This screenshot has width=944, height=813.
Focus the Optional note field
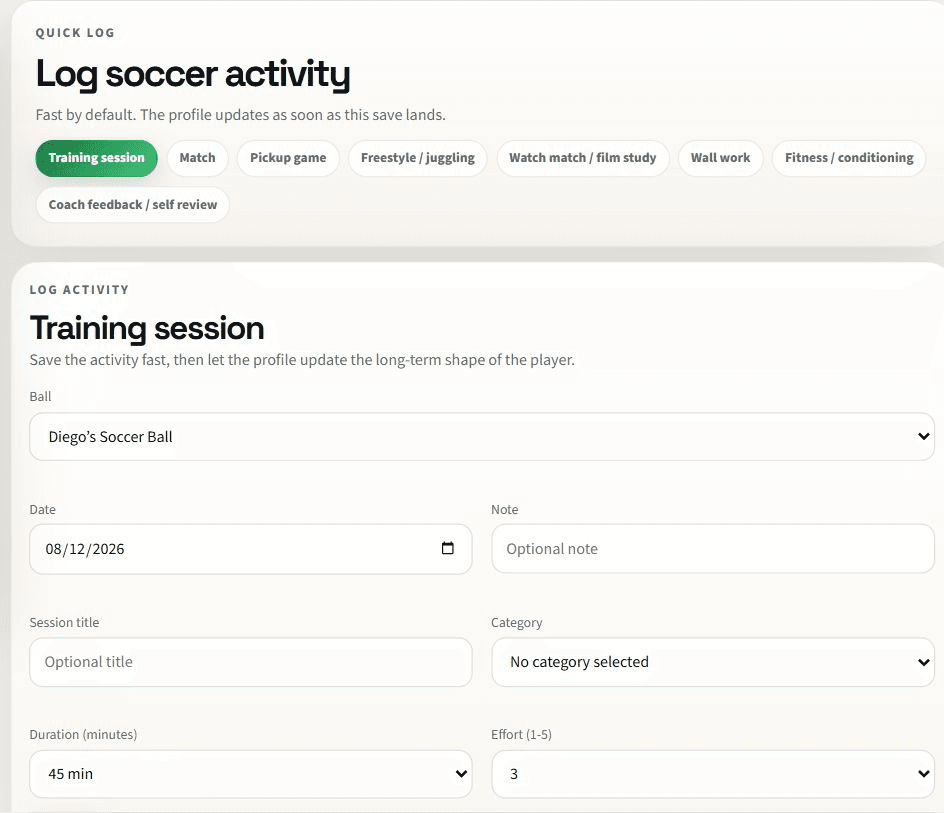click(x=713, y=549)
